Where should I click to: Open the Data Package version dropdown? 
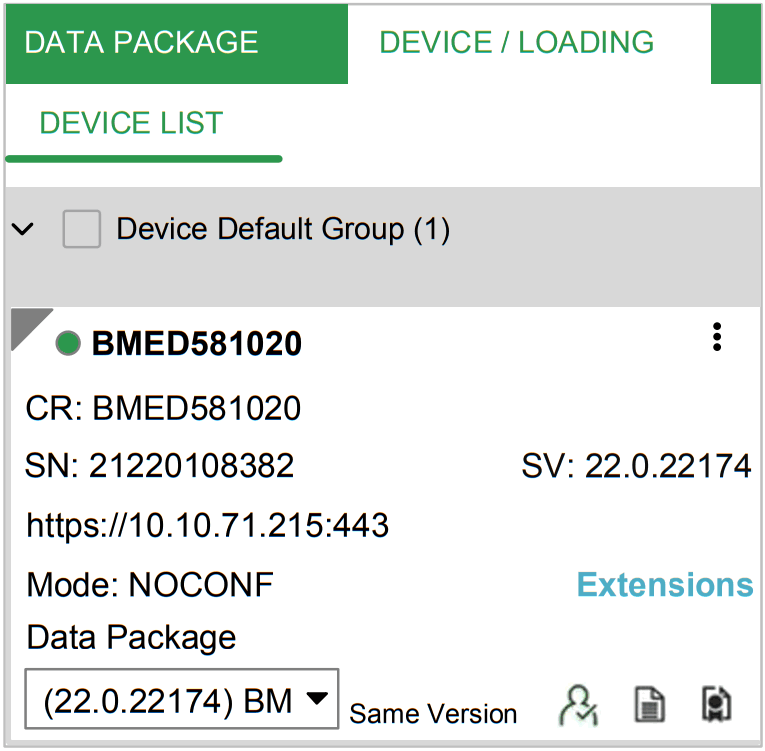pos(181,699)
